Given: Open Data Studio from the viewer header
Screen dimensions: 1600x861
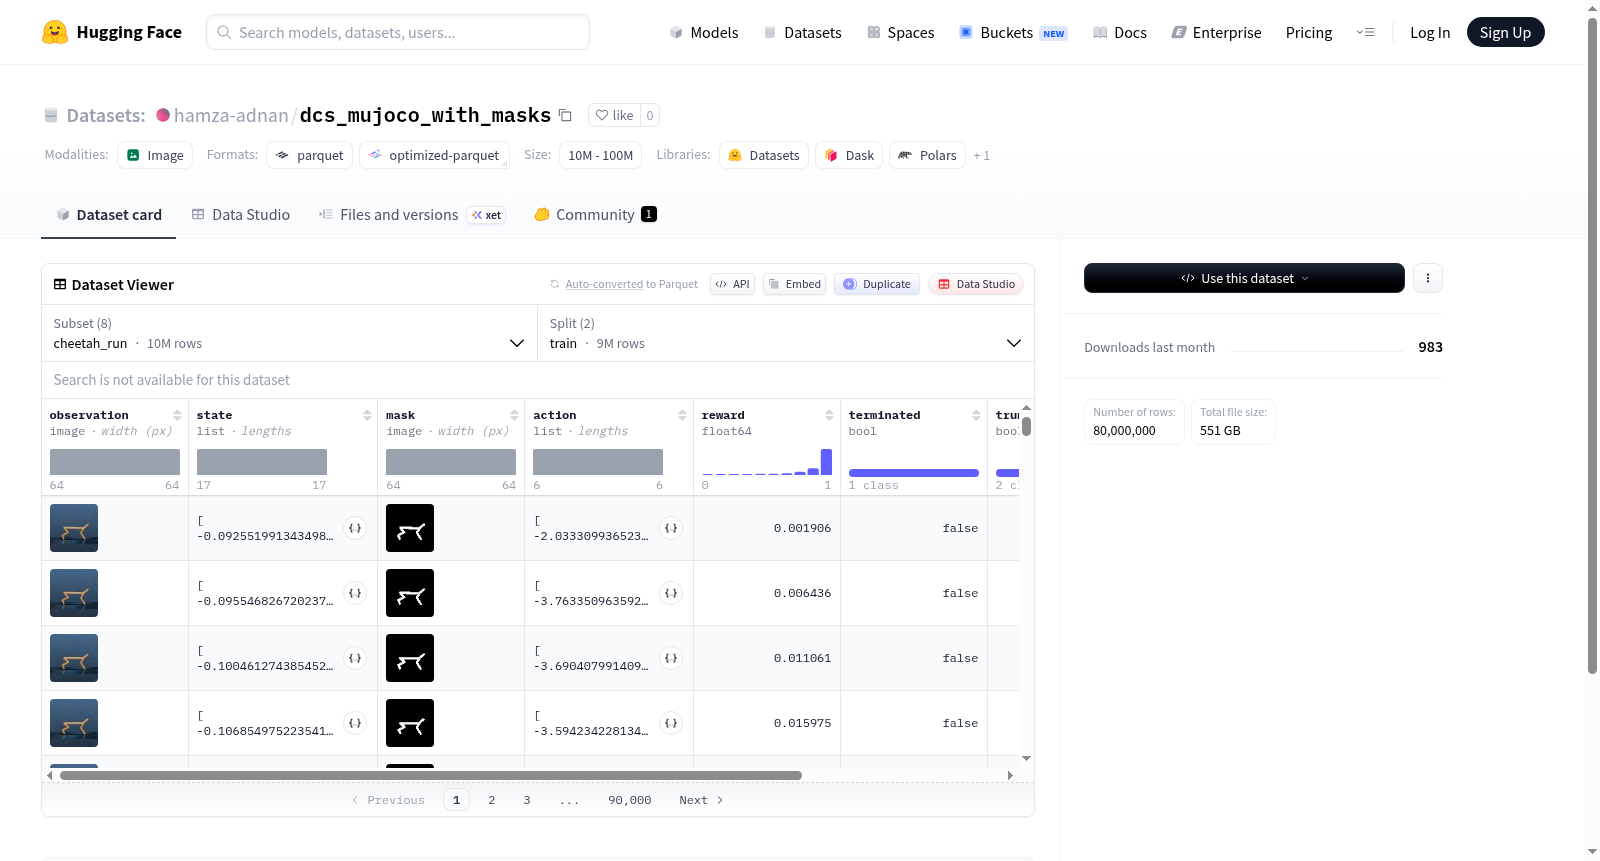Looking at the screenshot, I should click(976, 284).
